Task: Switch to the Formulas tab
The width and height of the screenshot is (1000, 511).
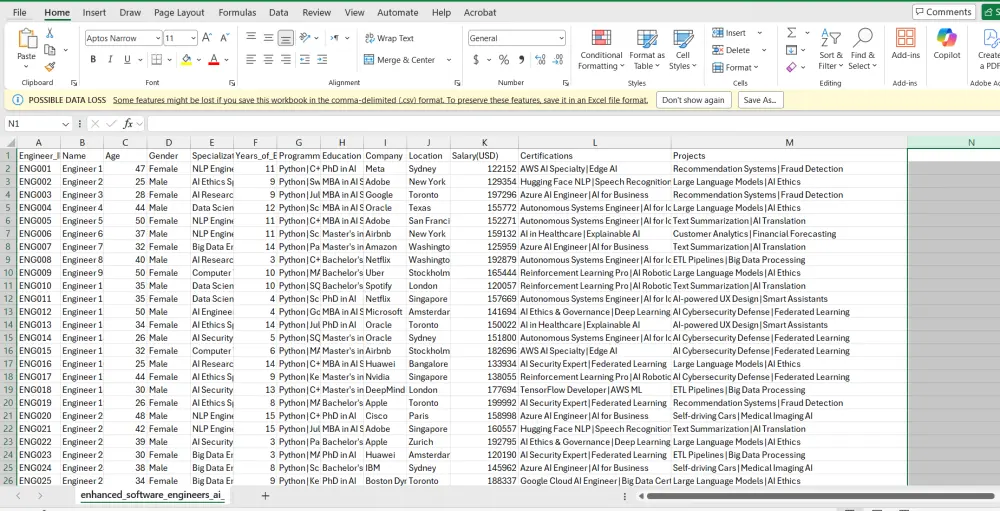Action: click(237, 12)
